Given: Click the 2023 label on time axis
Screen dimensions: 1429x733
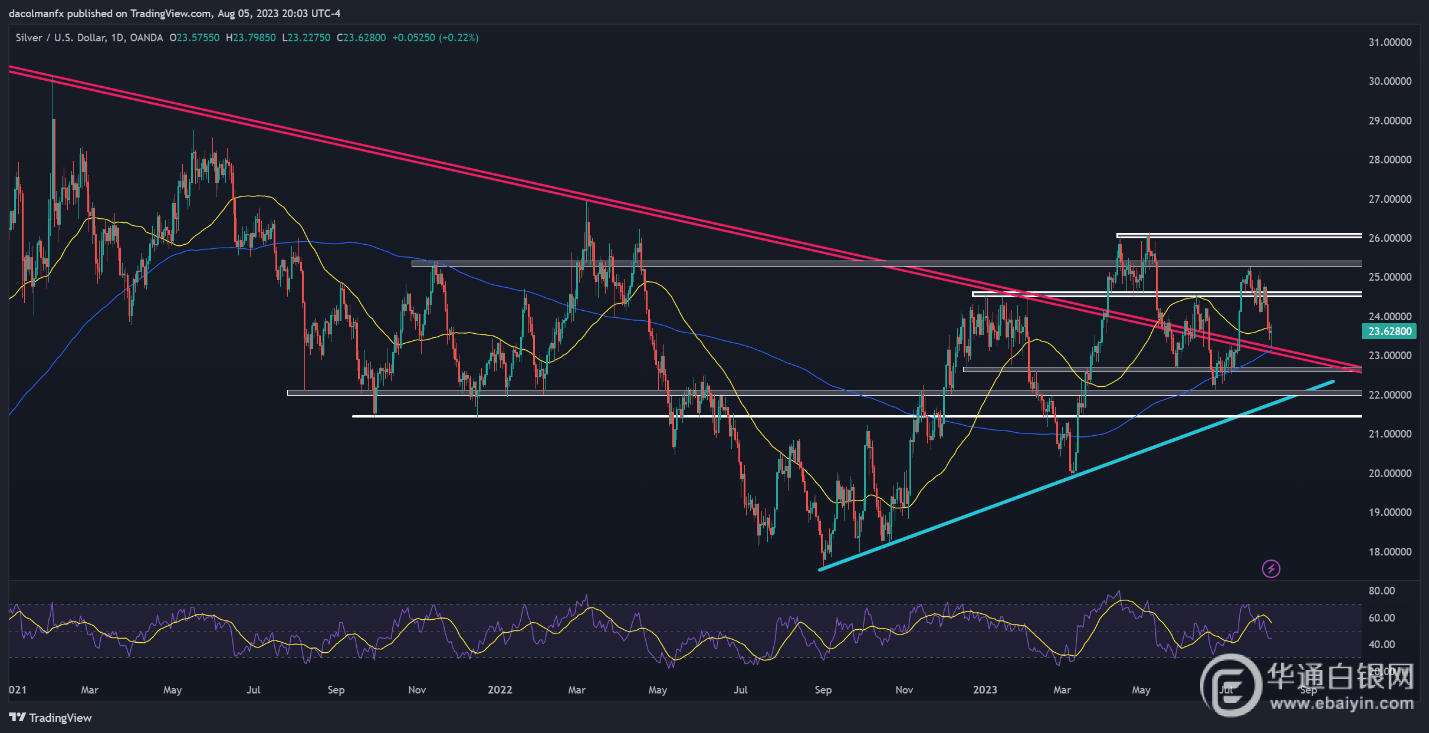Looking at the screenshot, I should 984,690.
